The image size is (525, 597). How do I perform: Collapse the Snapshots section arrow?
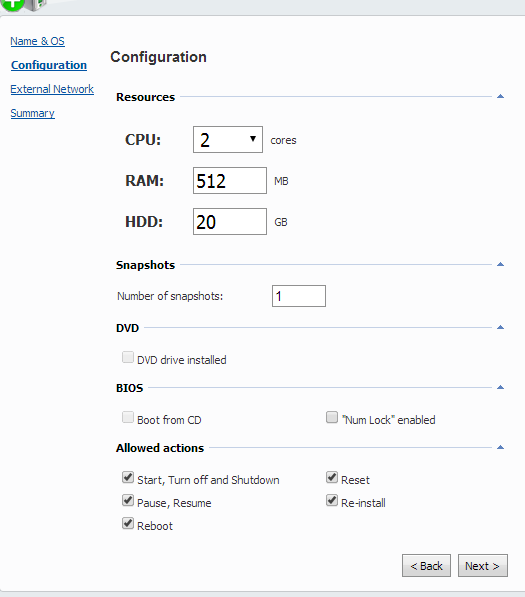(x=500, y=264)
